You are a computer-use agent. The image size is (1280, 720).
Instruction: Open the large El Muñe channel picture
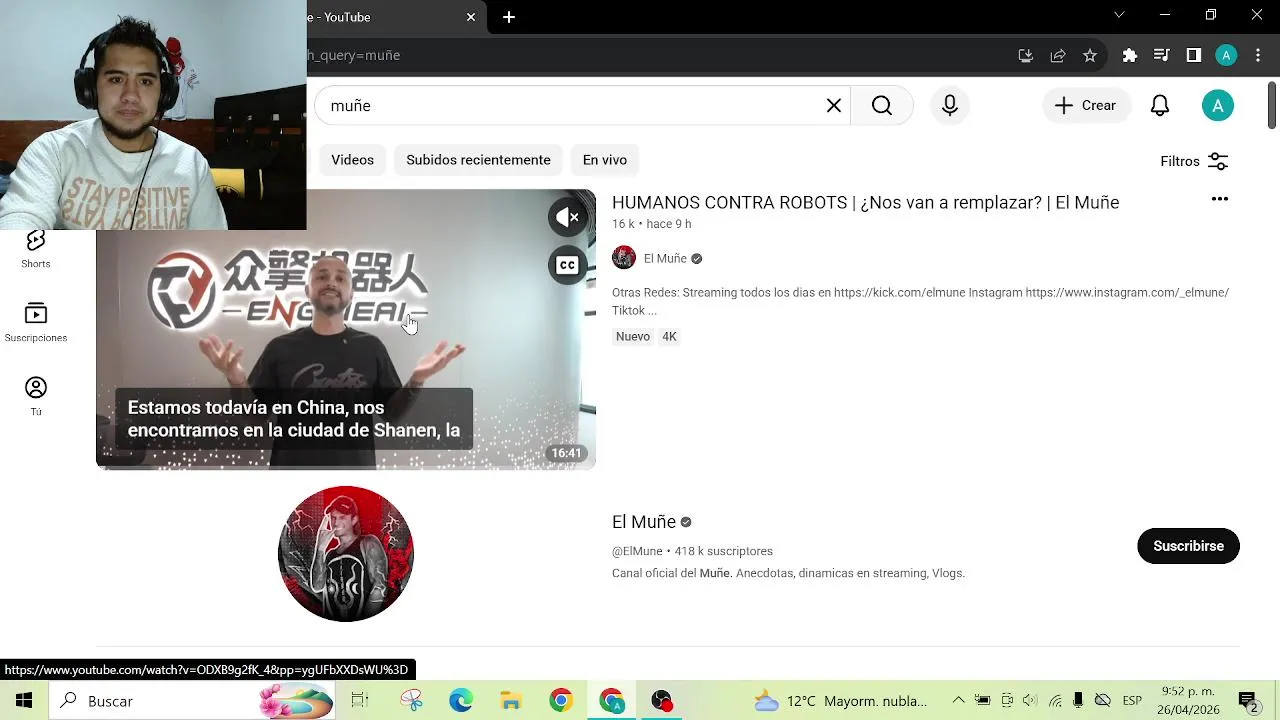[346, 554]
